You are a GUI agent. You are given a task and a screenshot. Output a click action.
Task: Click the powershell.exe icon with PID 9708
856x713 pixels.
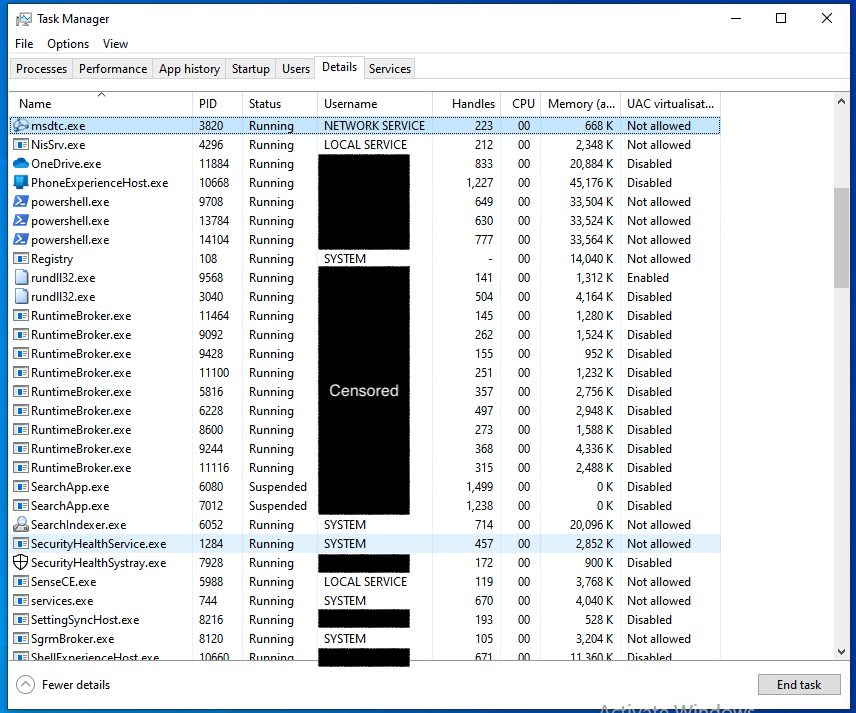click(x=21, y=202)
